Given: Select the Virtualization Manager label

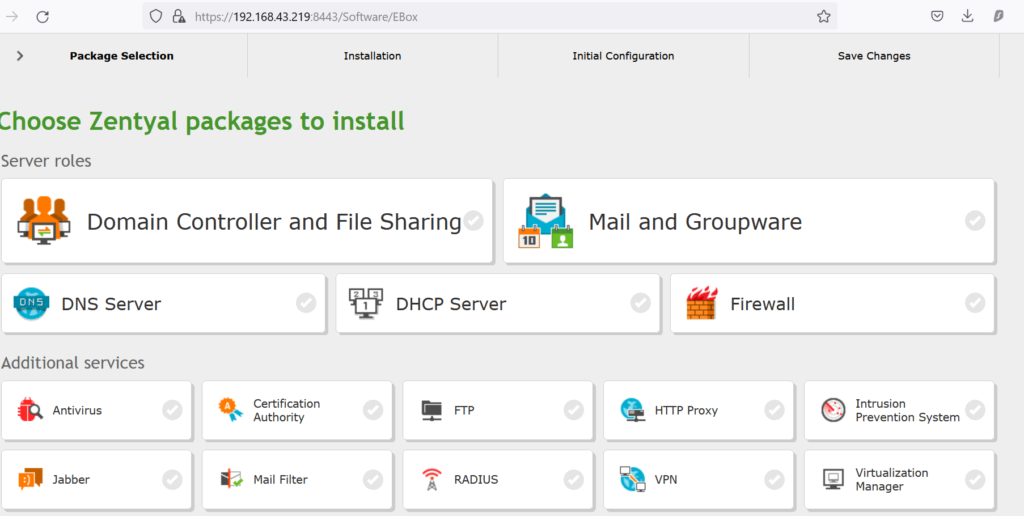Looking at the screenshot, I should 891,479.
